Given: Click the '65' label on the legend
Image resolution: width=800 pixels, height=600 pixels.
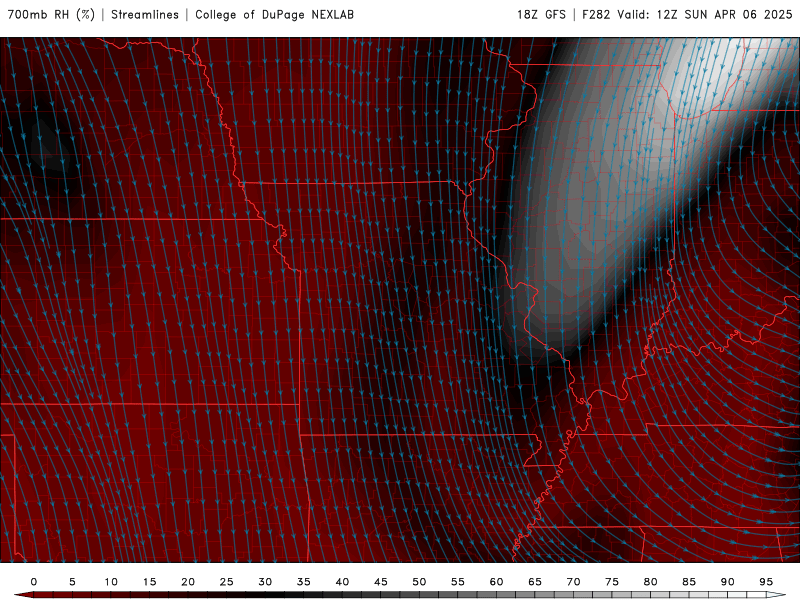Looking at the screenshot, I should pyautogui.click(x=535, y=582).
